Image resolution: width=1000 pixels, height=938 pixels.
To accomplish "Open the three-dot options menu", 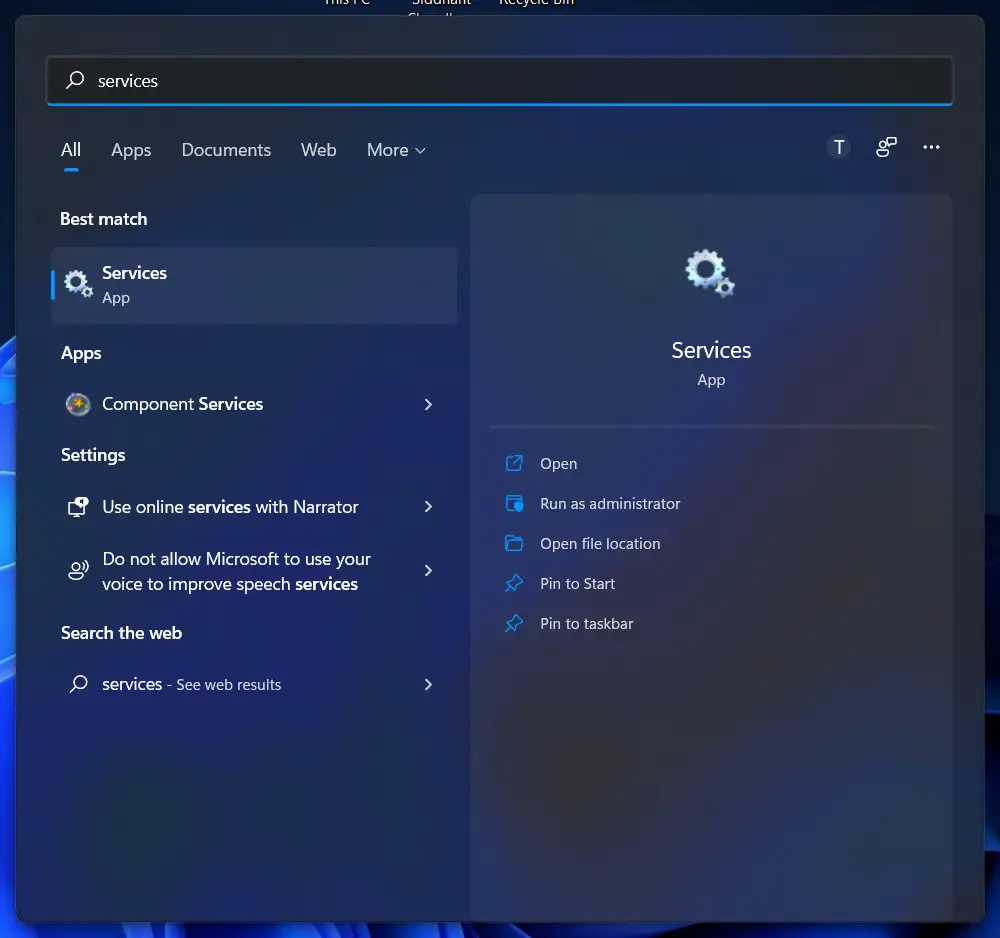I will [x=931, y=147].
